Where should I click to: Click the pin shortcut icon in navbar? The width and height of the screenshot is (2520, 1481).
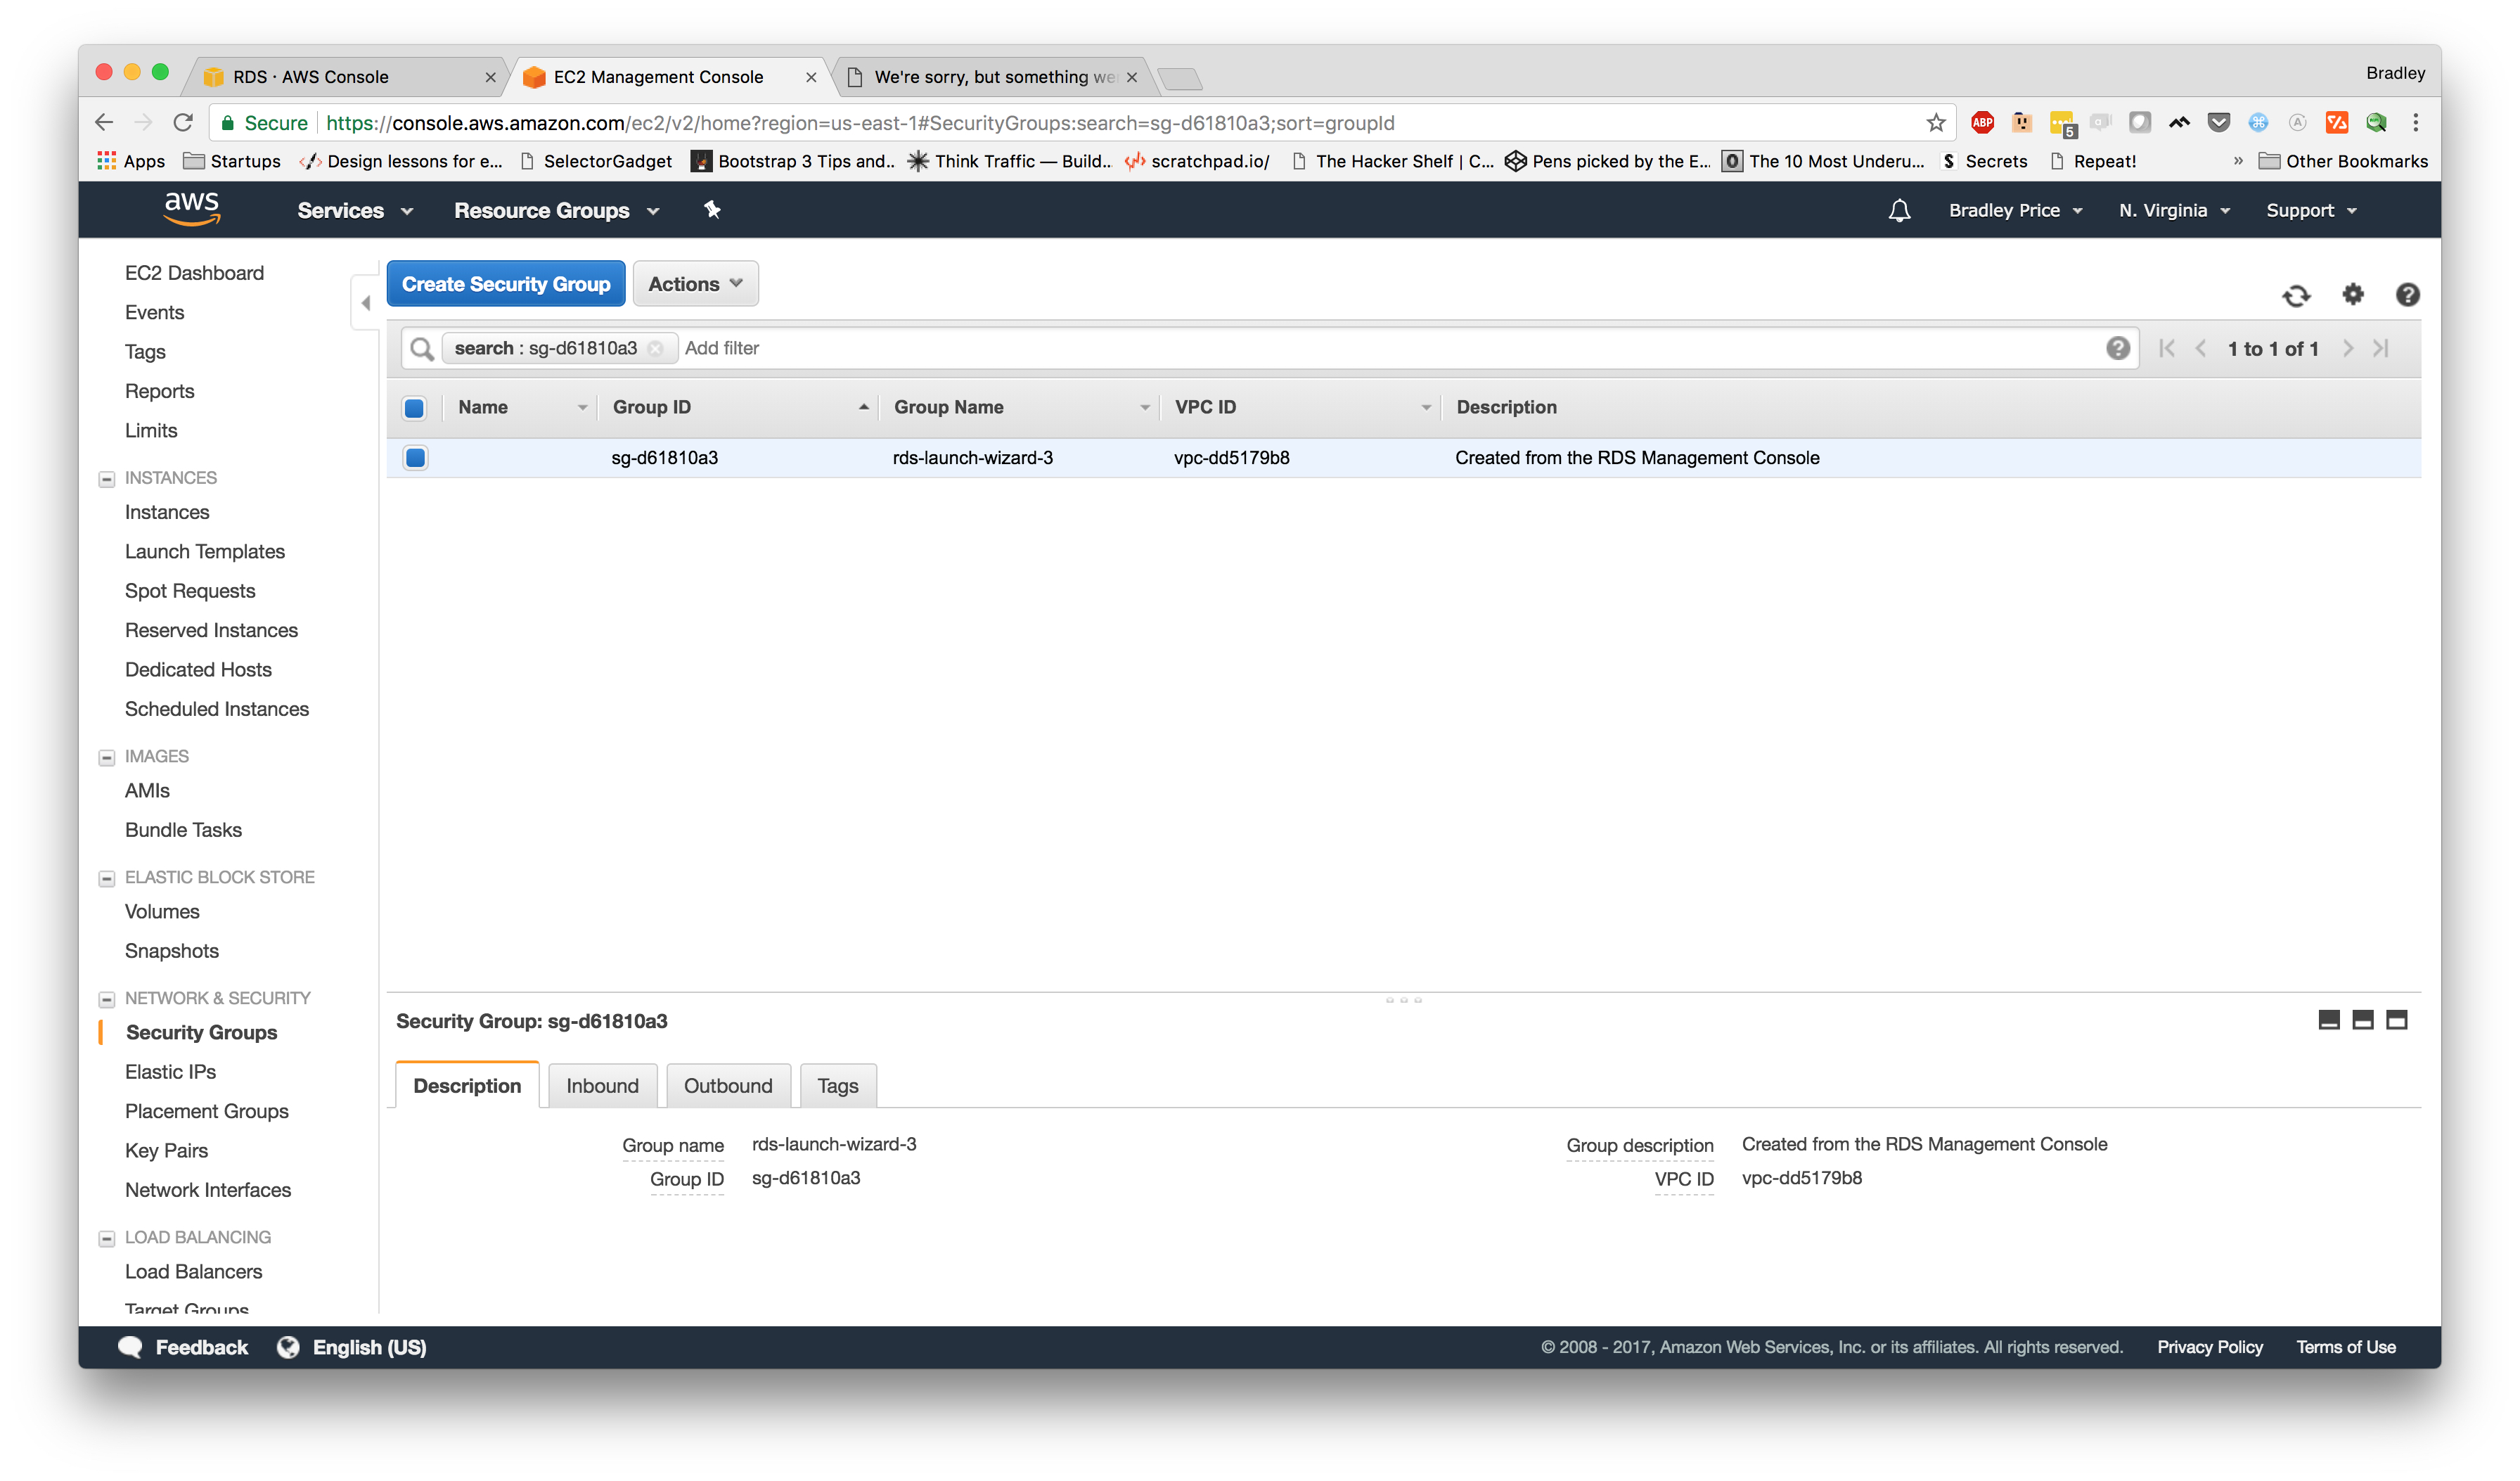pyautogui.click(x=712, y=210)
